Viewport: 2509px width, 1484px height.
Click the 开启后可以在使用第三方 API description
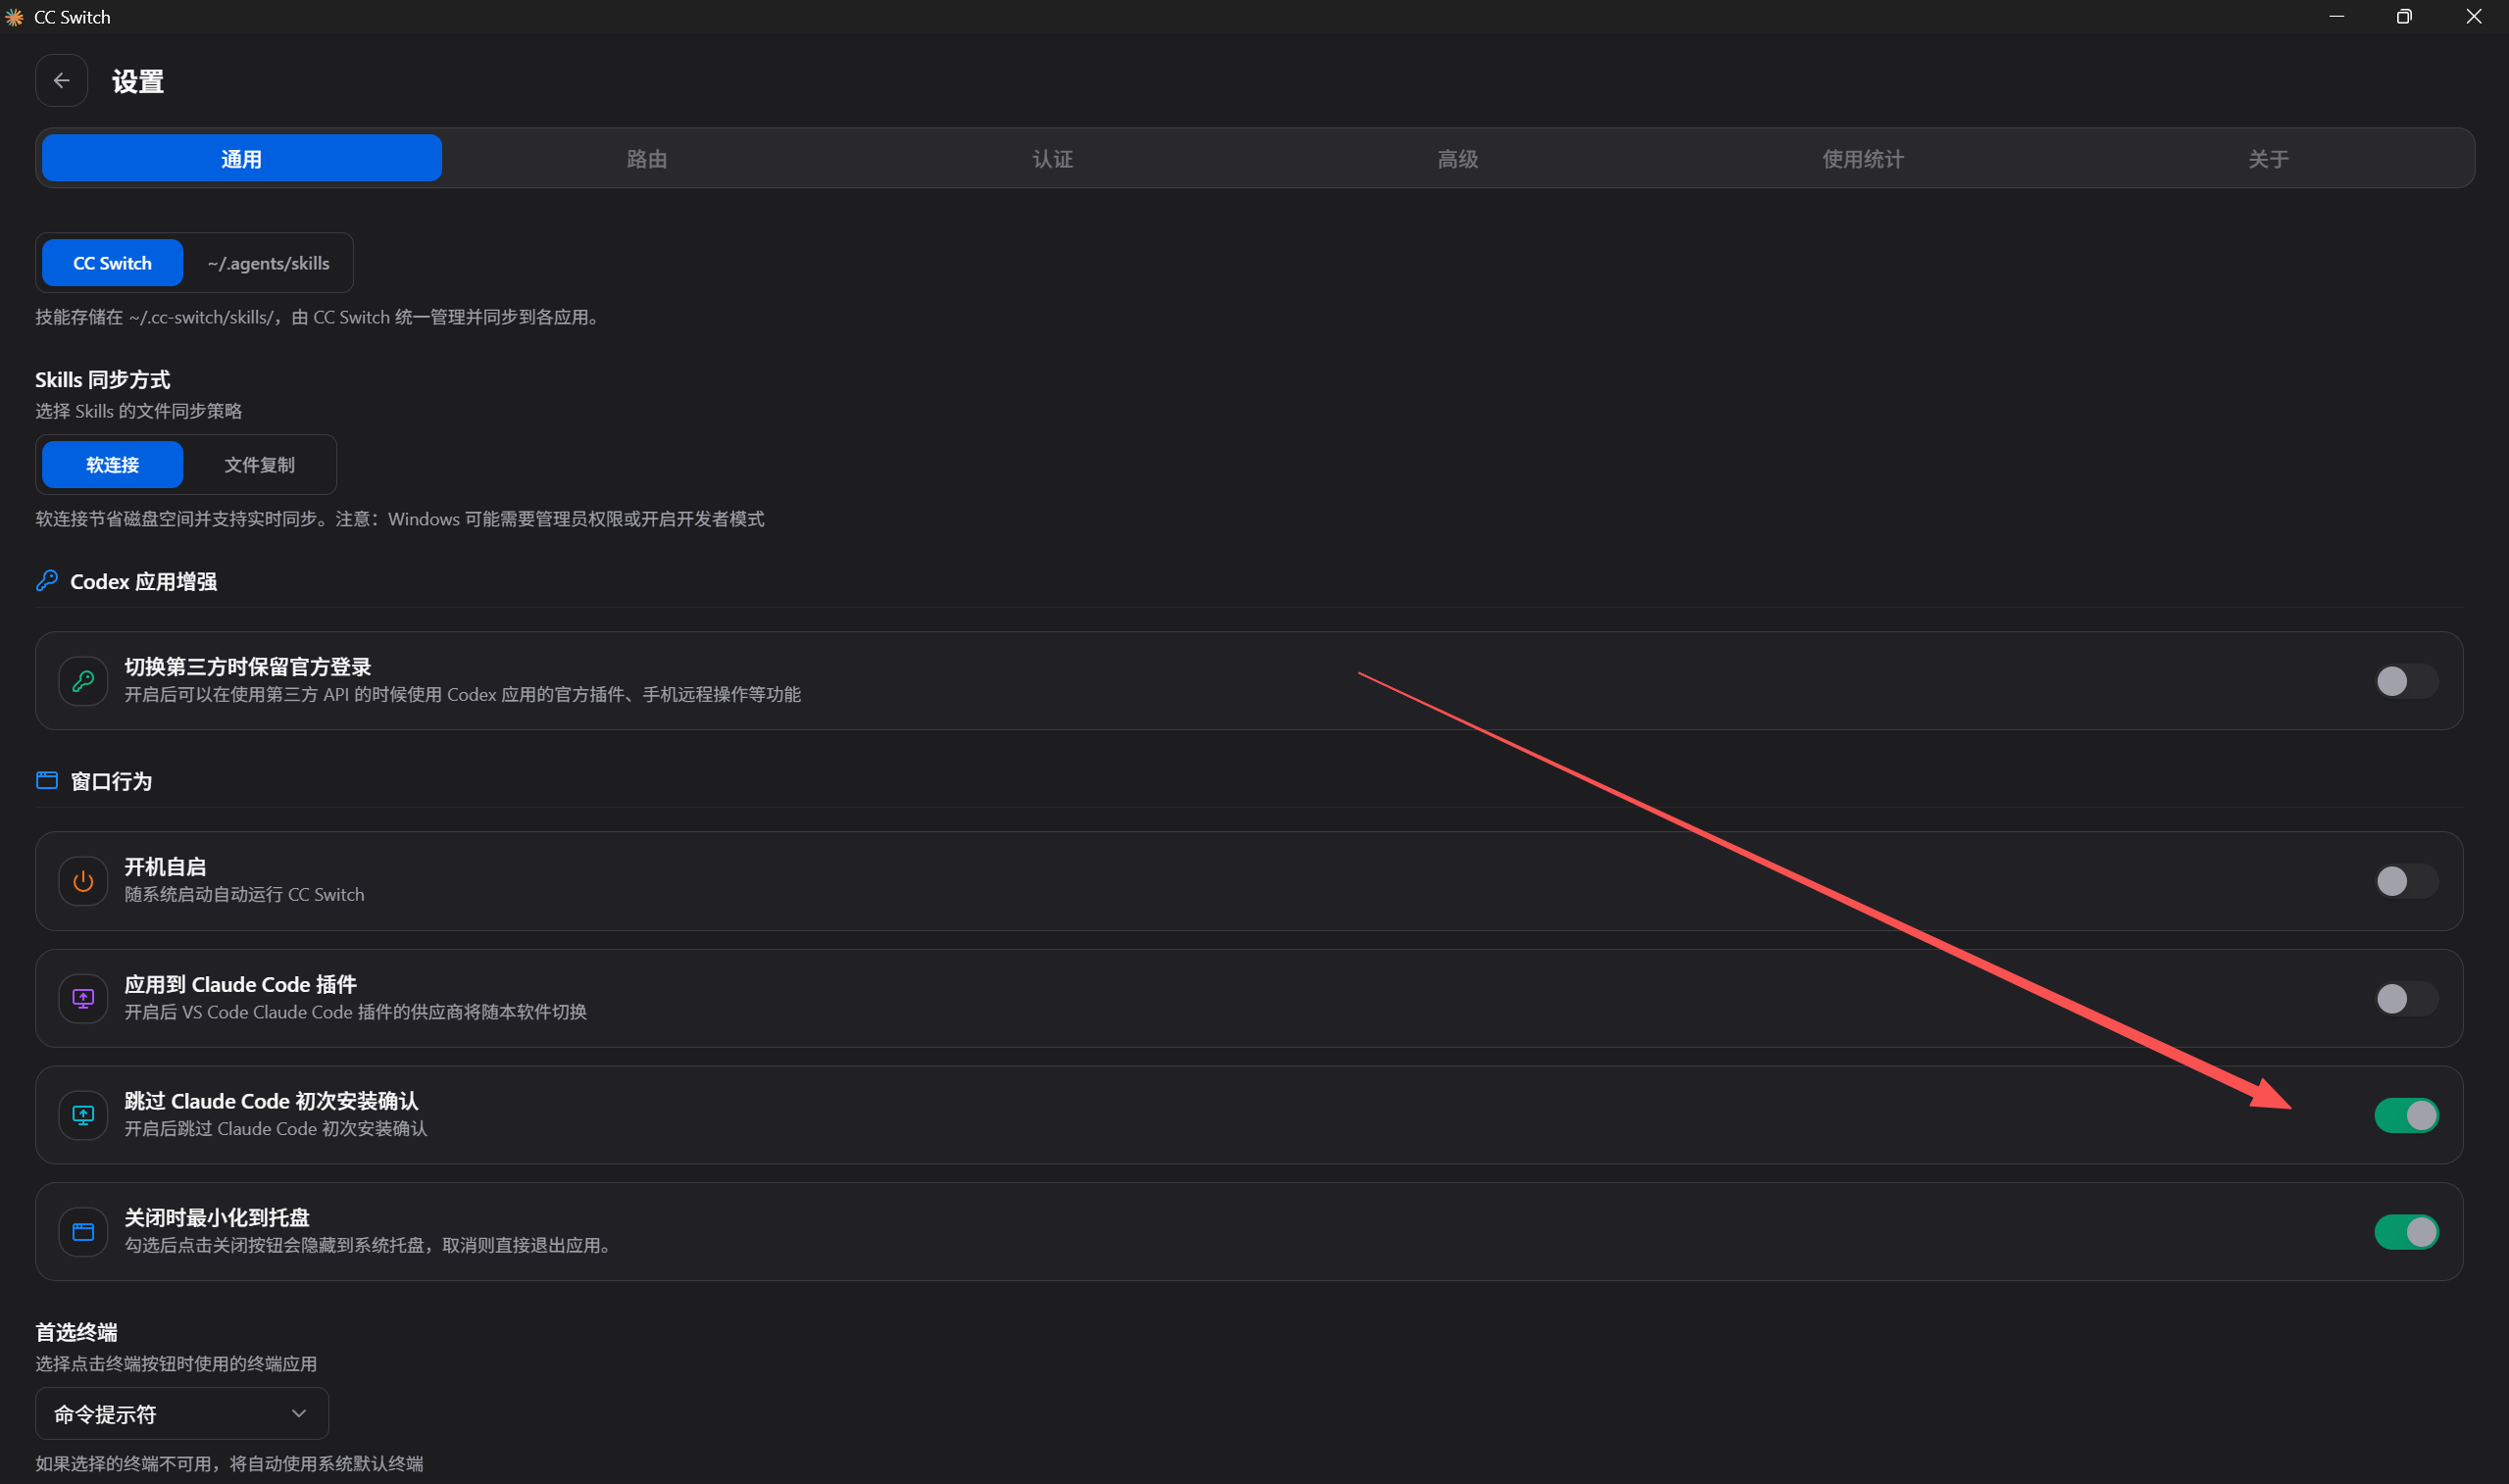pyautogui.click(x=462, y=694)
